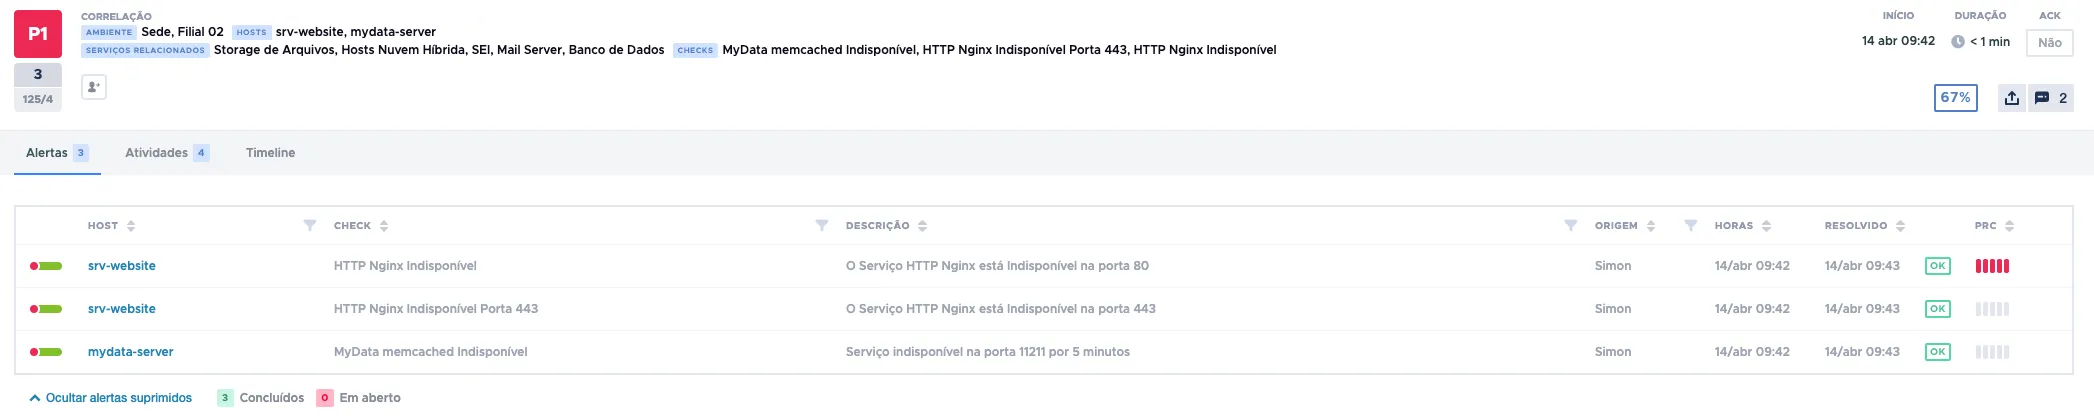Filter by Em aberto count badge
Viewport: 2094px width, 420px height.
tap(325, 398)
